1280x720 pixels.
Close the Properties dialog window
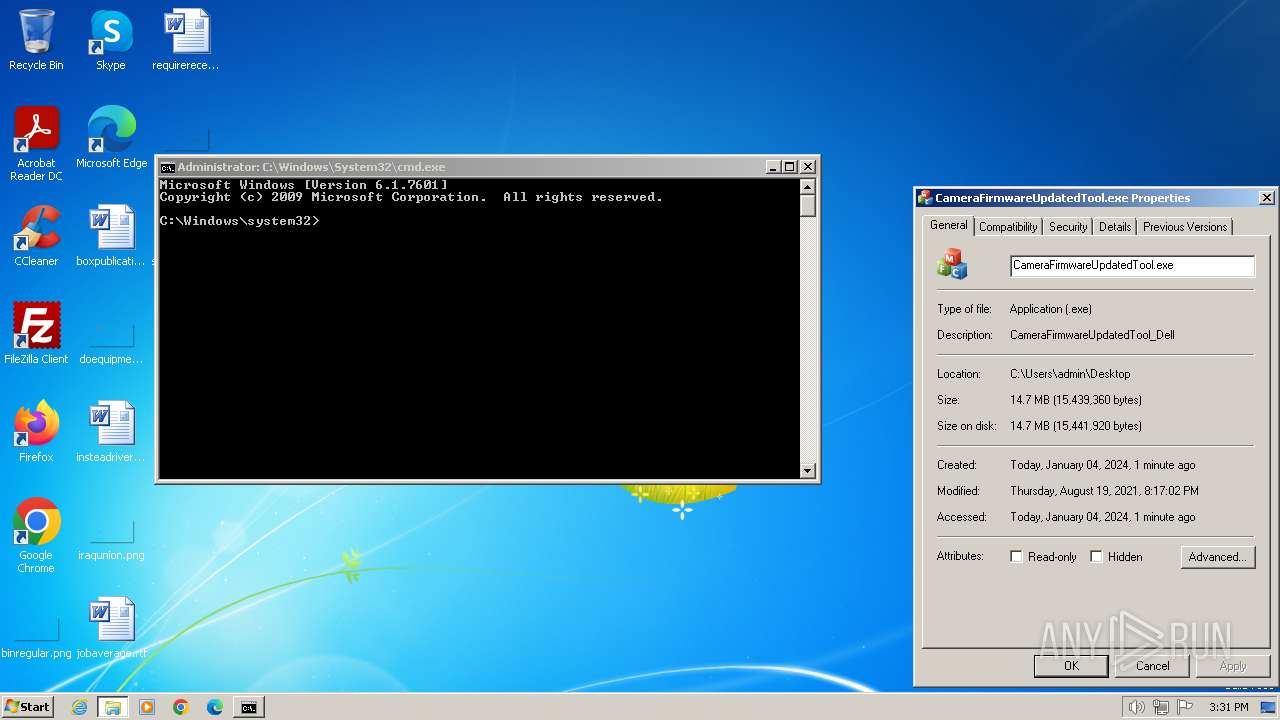[x=1266, y=198]
